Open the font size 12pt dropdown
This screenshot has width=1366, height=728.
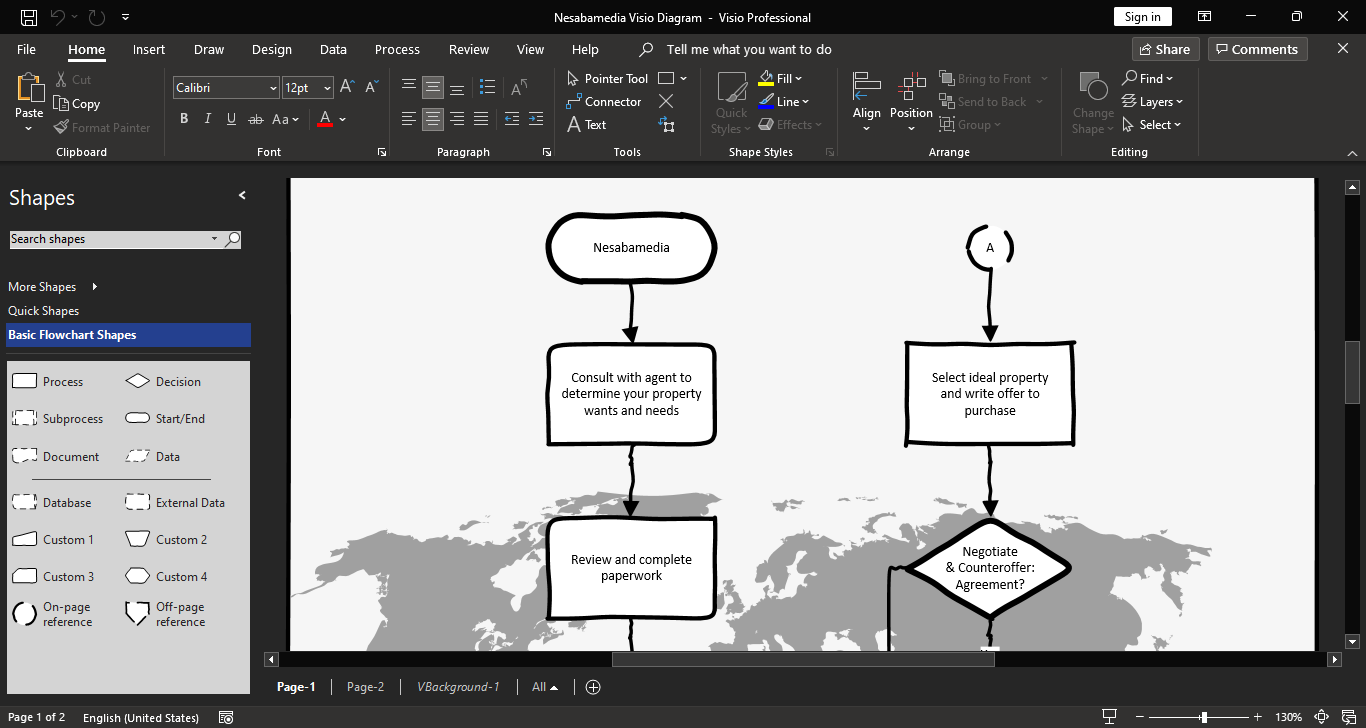point(327,88)
